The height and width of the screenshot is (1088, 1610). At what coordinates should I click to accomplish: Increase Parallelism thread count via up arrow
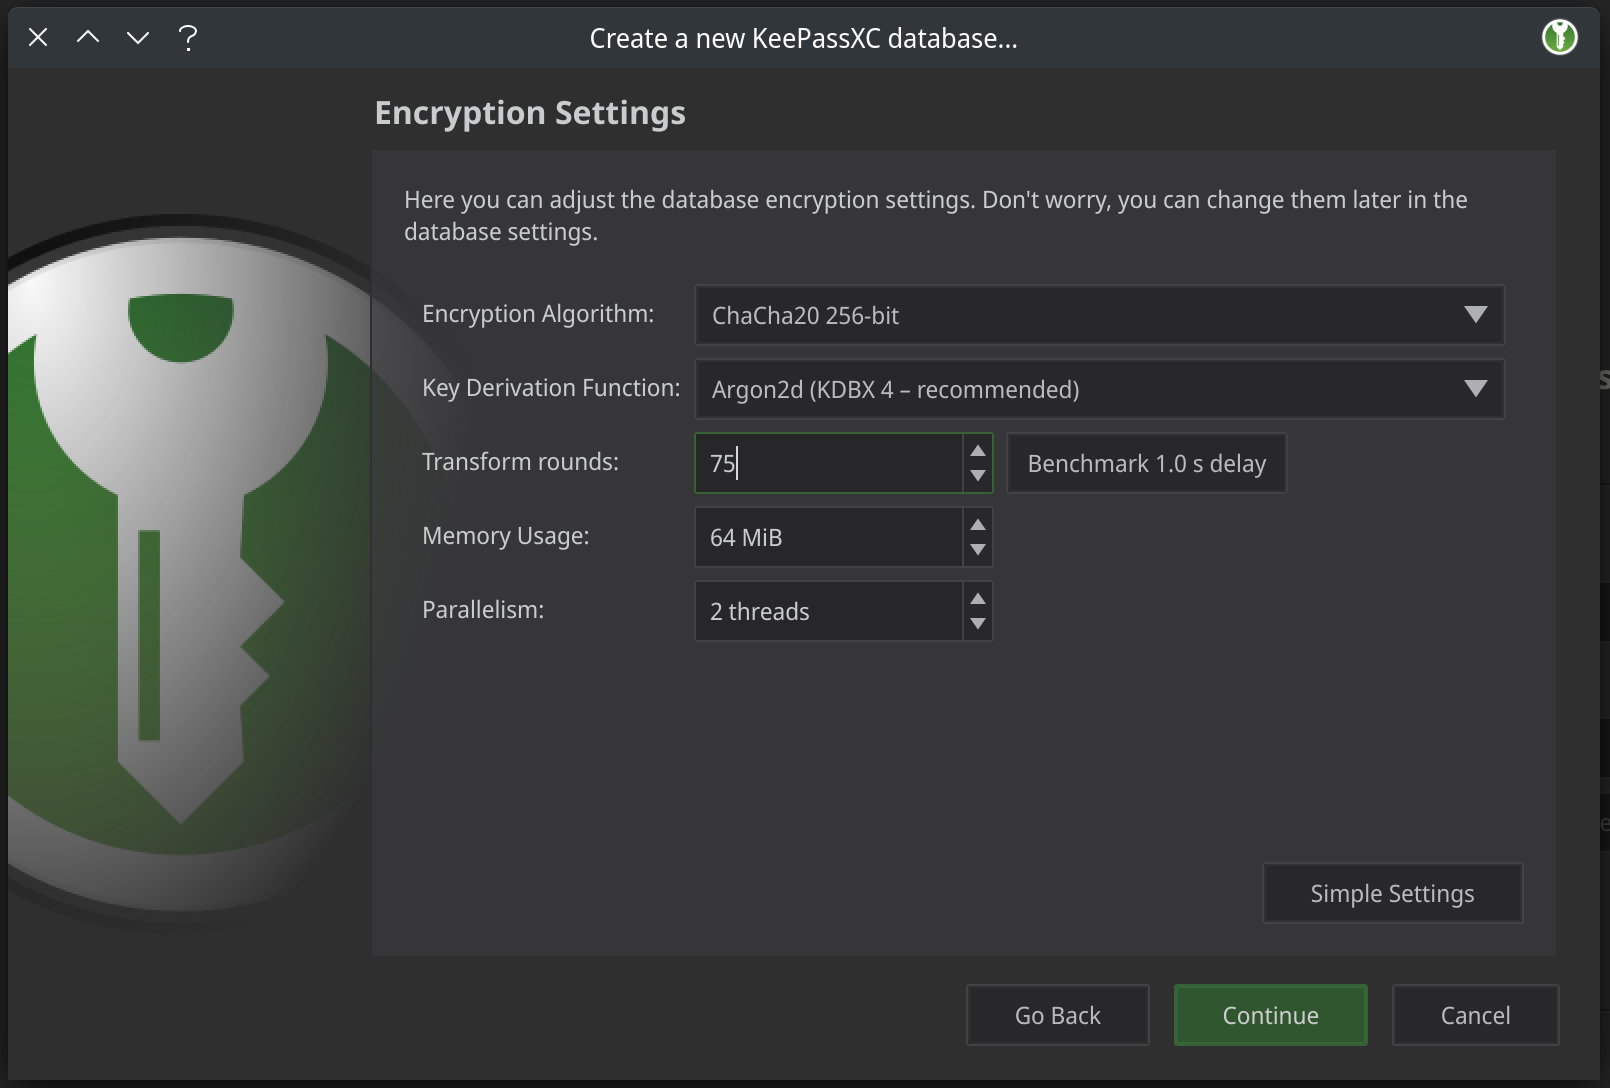978,598
